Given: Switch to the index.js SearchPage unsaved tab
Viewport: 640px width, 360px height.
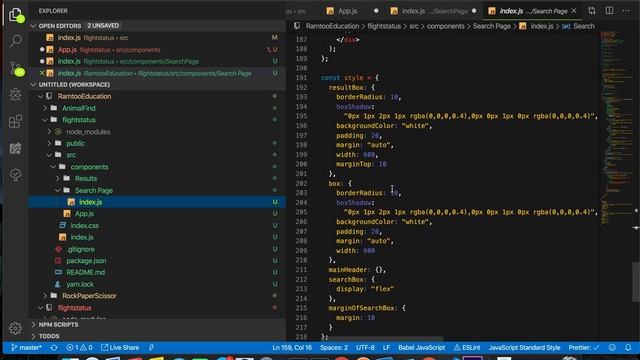Looking at the screenshot, I should click(433, 11).
